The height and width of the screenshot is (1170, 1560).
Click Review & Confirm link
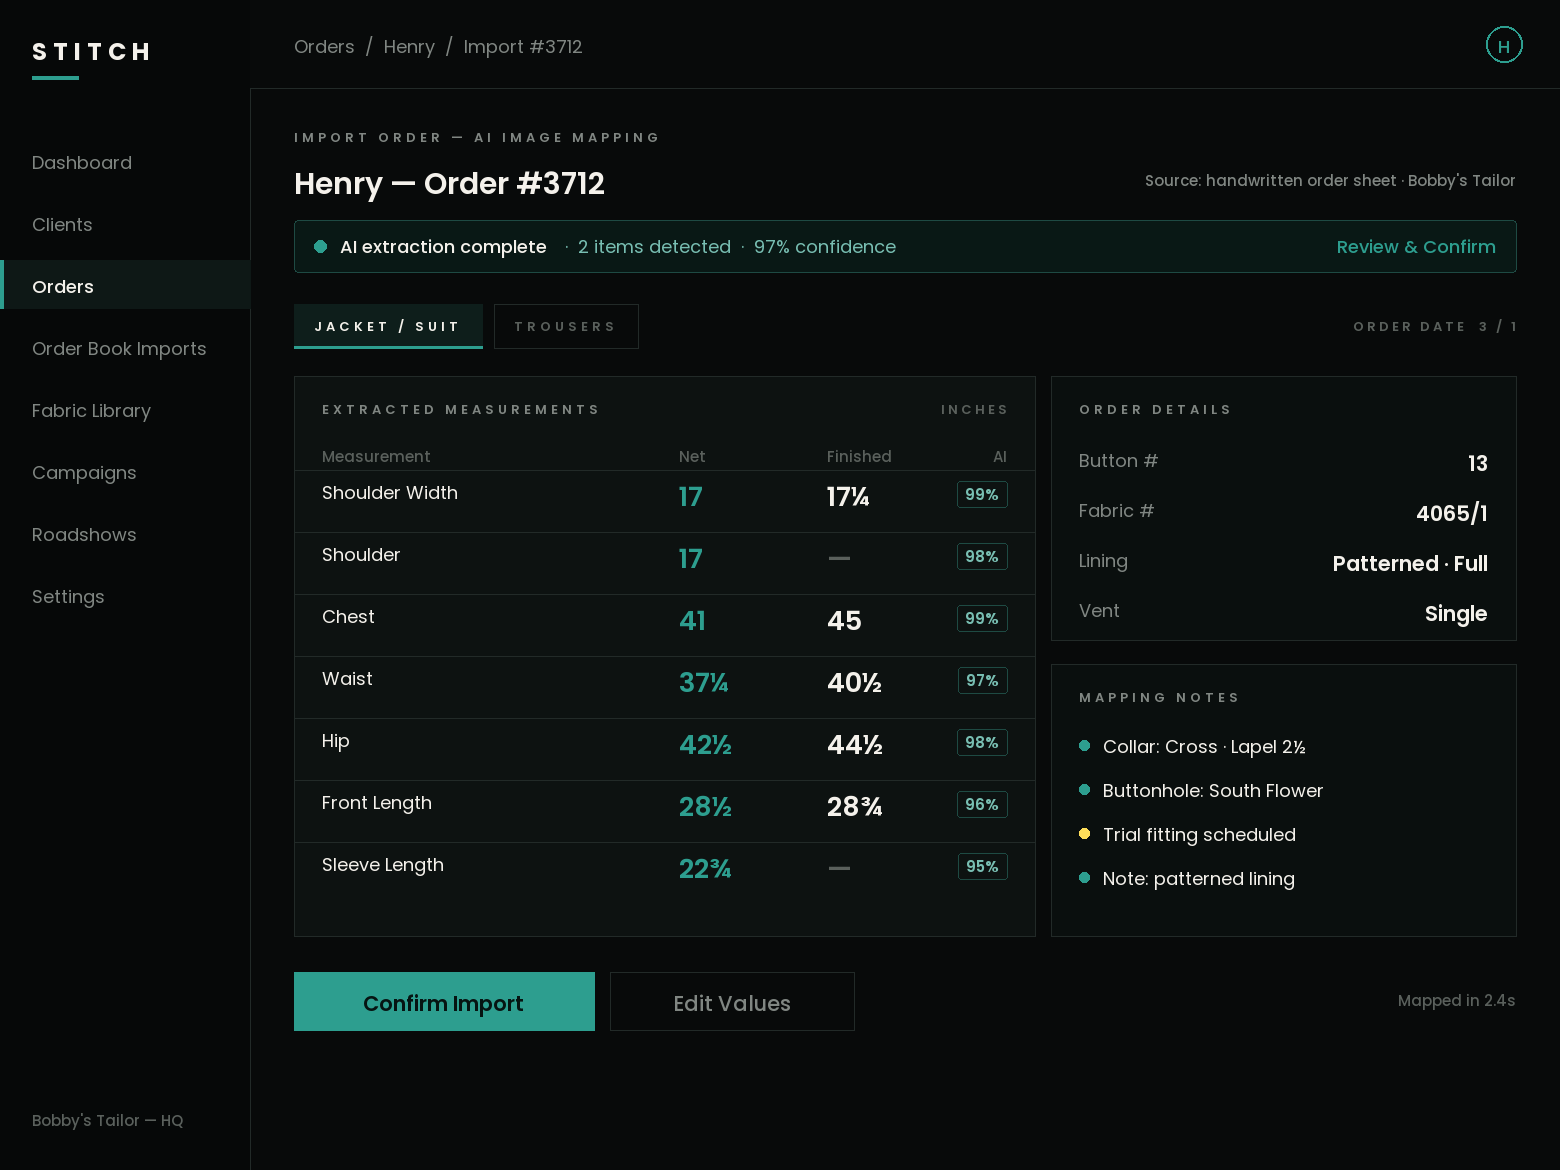click(x=1416, y=247)
